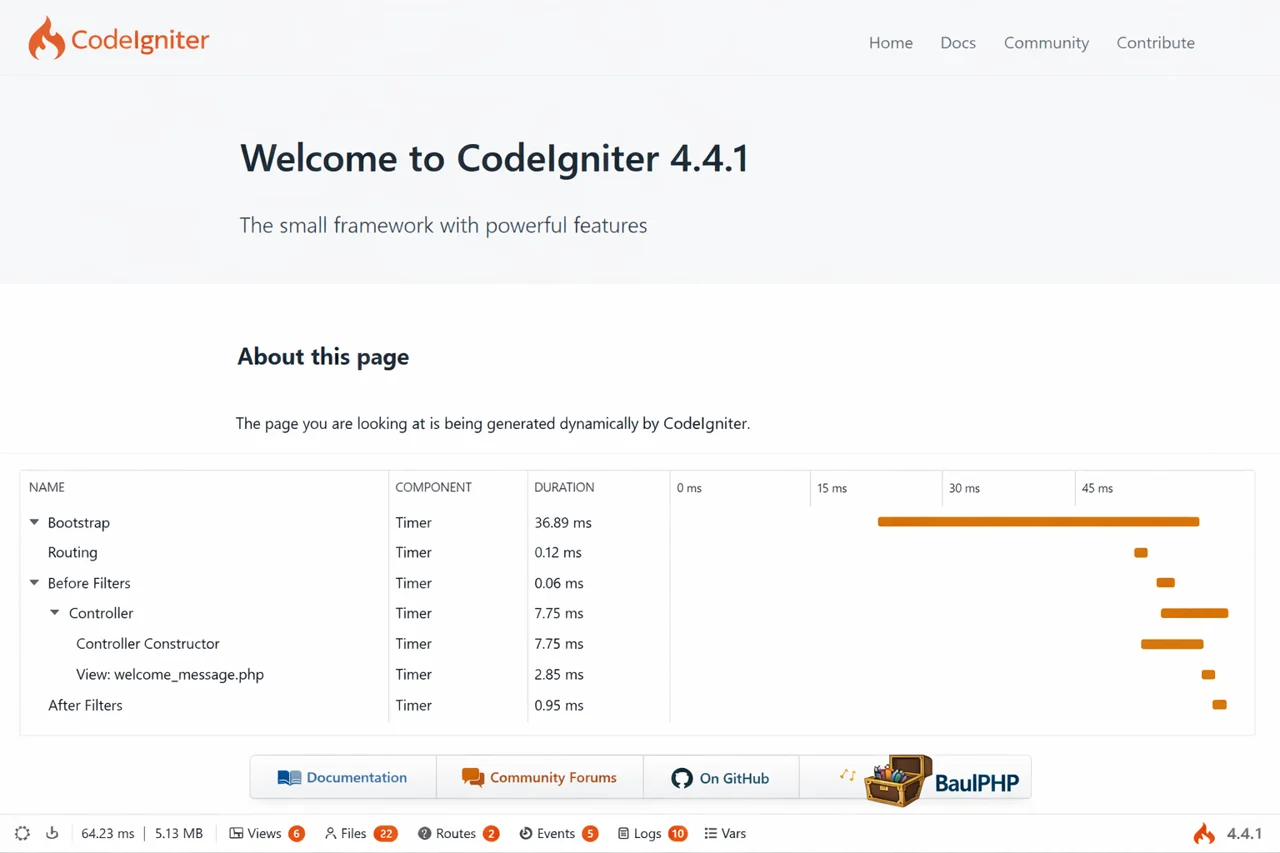Click the 2.85 ms duration cell

(559, 675)
